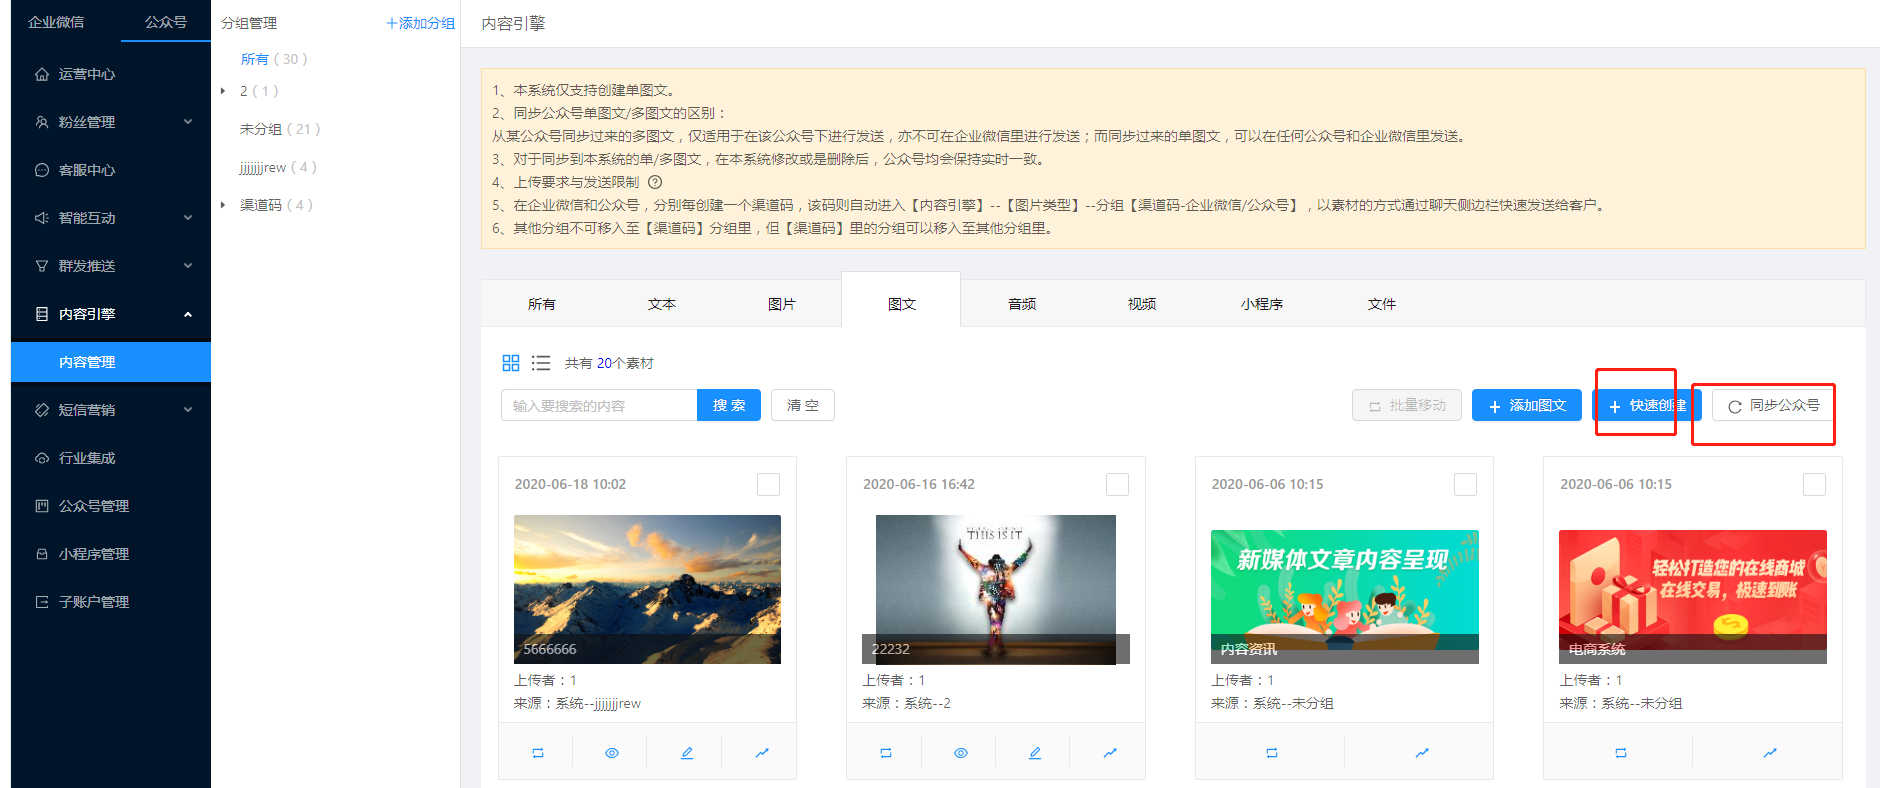This screenshot has height=788, width=1880.
Task: Click 添加图文 button
Action: pyautogui.click(x=1527, y=405)
